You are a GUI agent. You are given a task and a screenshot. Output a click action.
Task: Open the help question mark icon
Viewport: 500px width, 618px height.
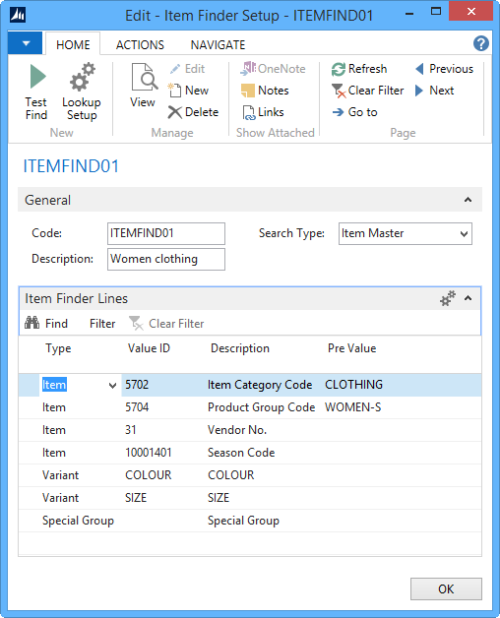point(481,43)
